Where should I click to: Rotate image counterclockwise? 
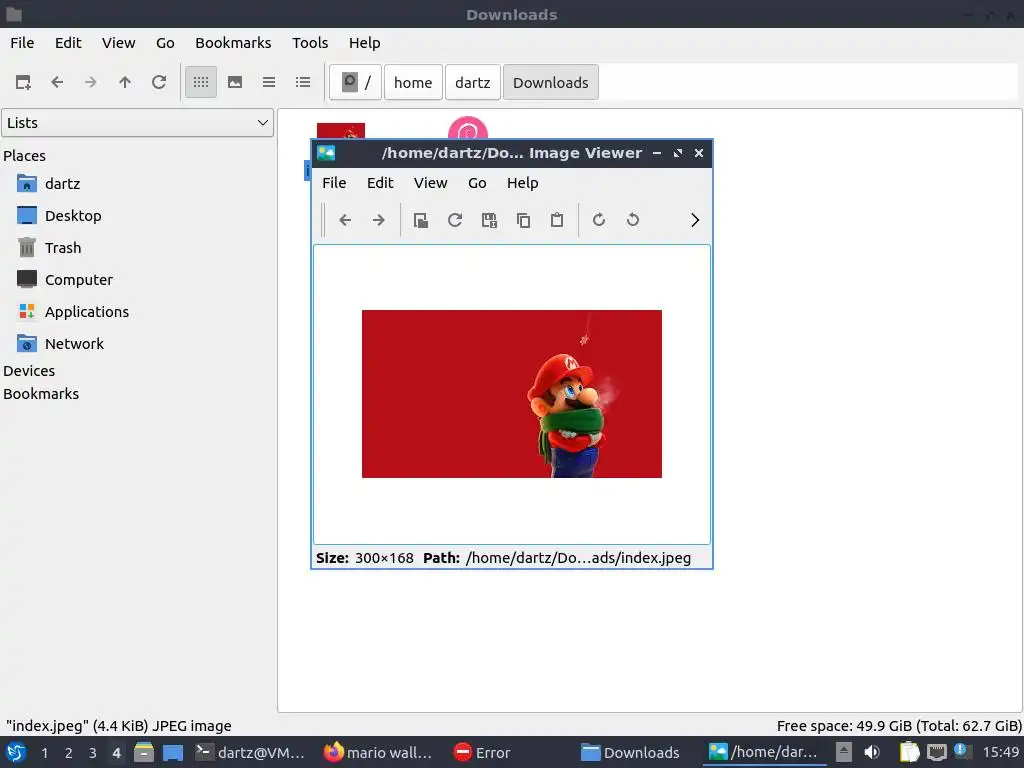633,220
